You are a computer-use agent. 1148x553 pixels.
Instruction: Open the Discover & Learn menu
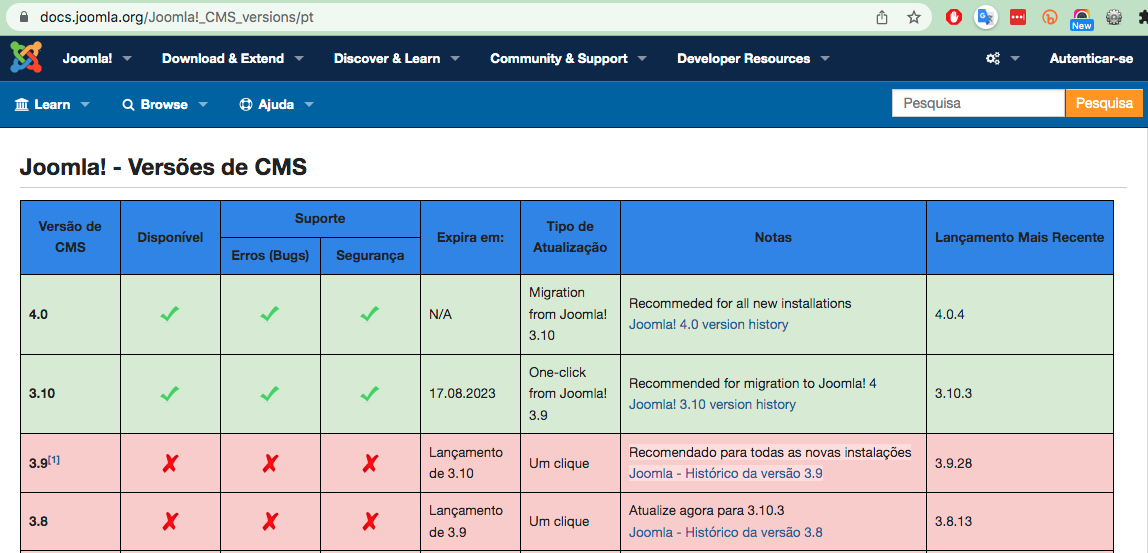click(387, 59)
